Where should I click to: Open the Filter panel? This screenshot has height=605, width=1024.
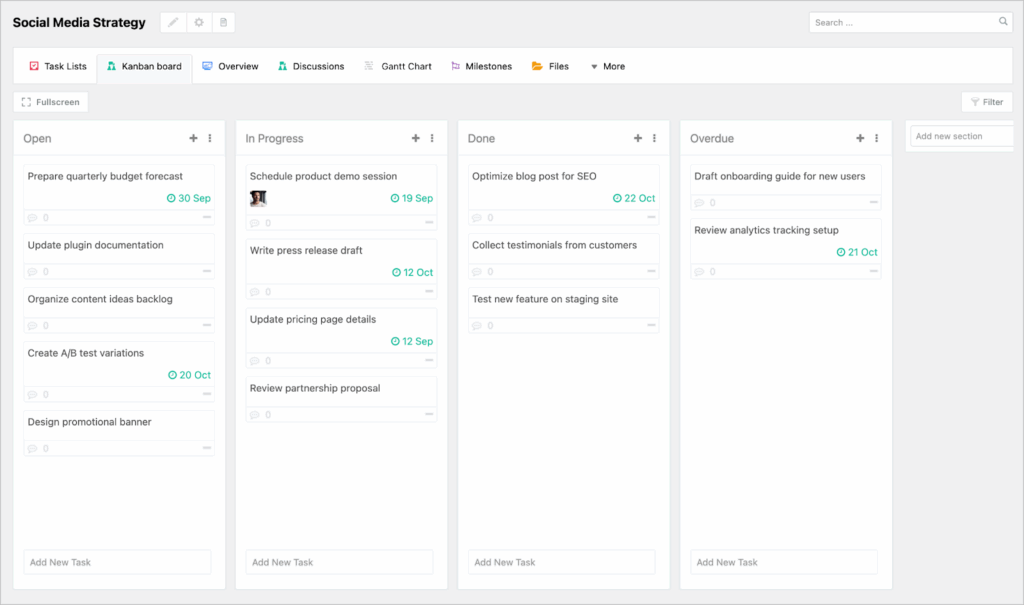[987, 101]
